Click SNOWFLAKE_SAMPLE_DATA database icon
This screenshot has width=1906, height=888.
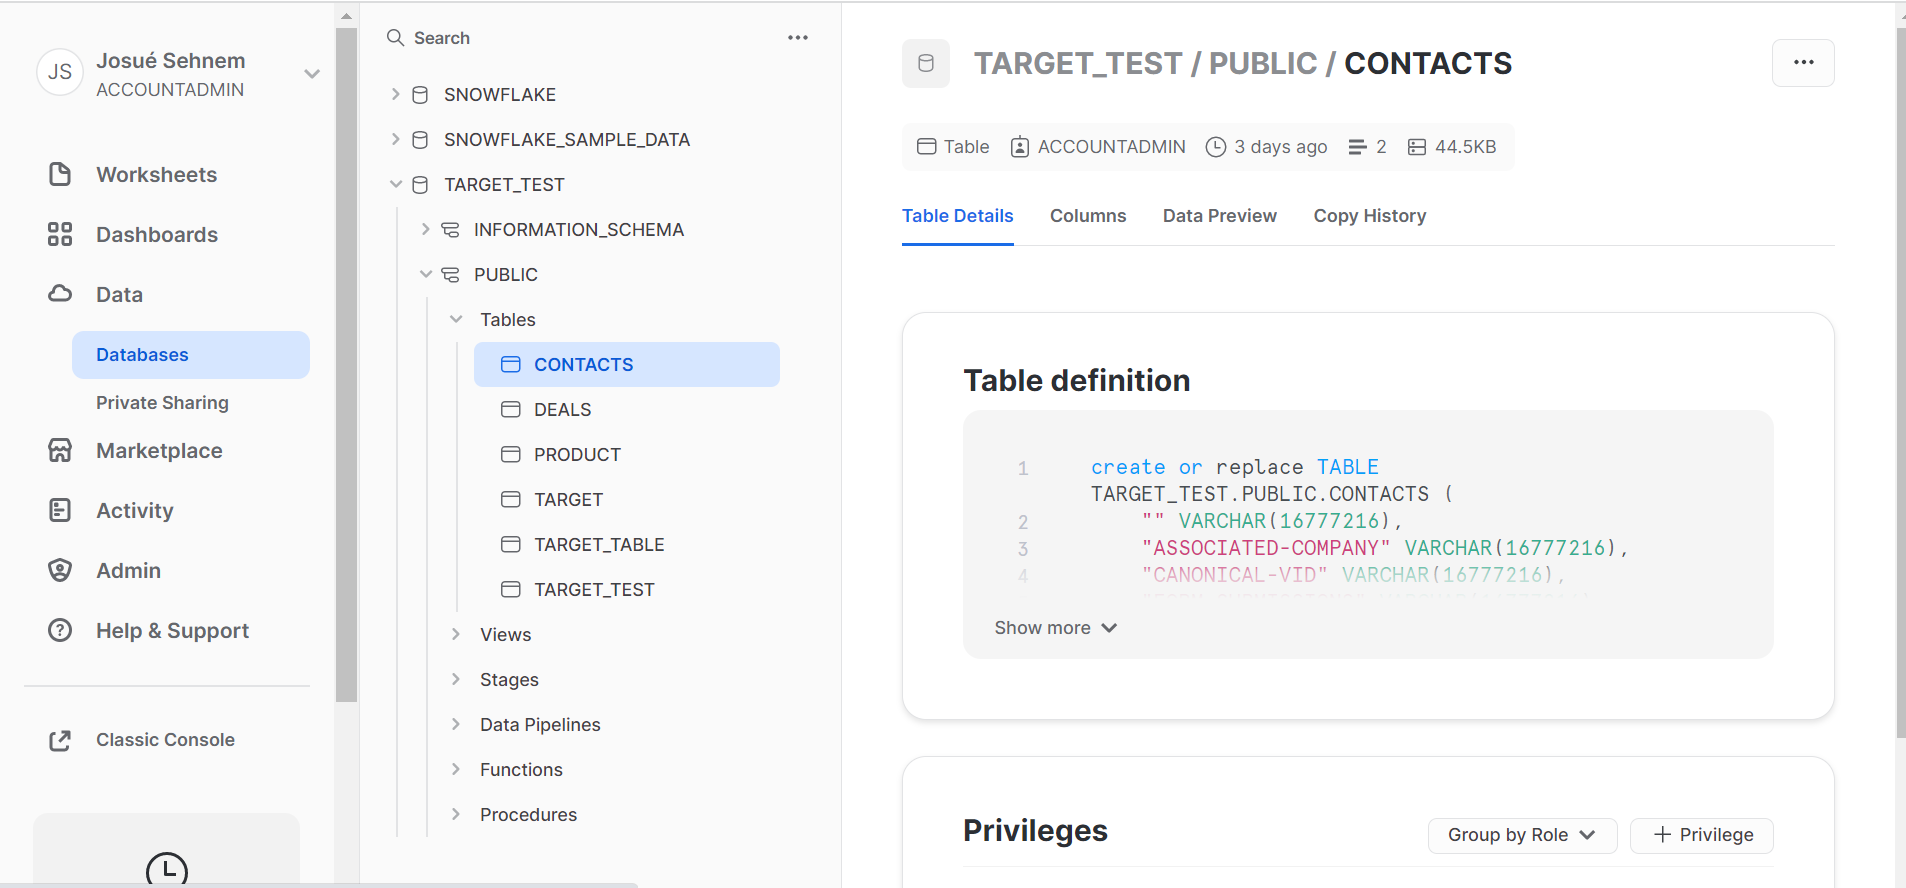421,140
